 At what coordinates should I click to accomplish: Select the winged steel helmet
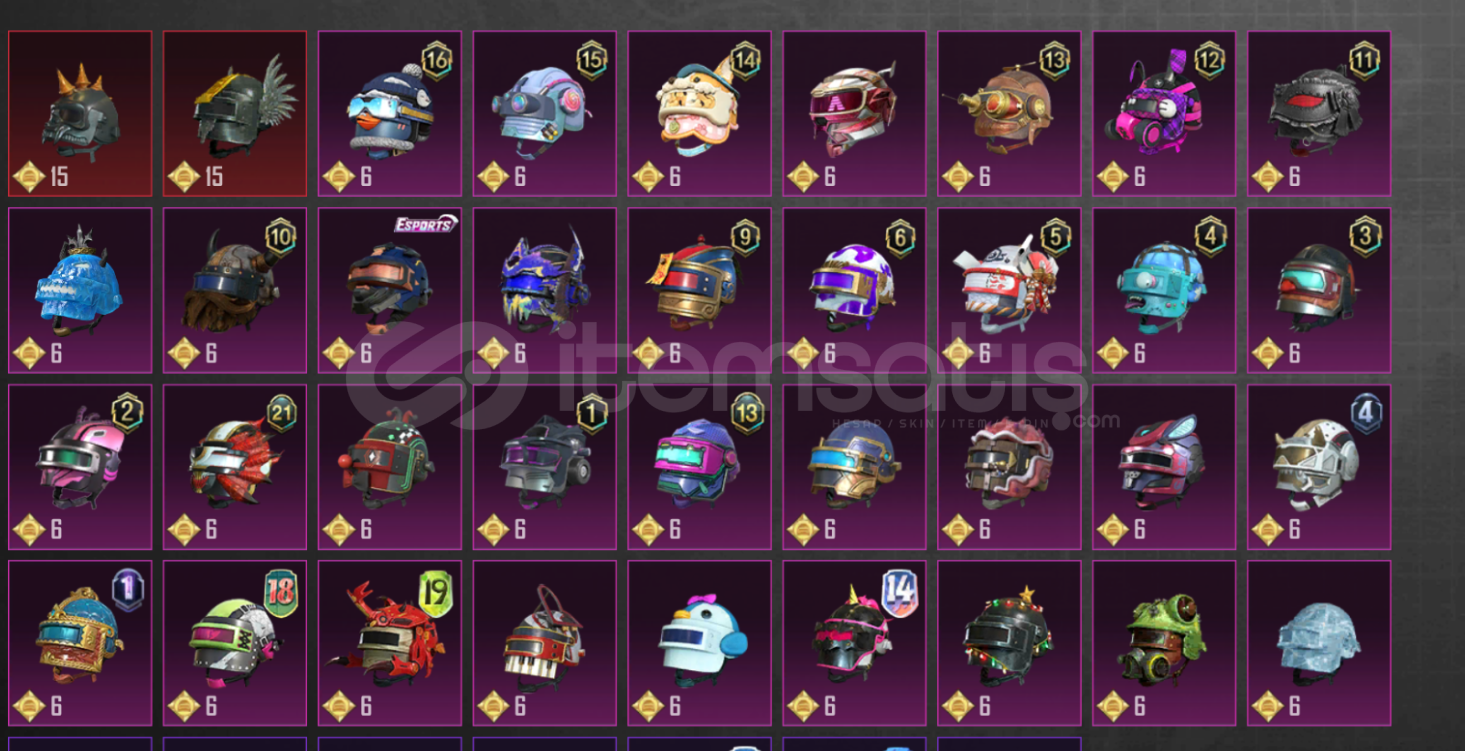[235, 114]
